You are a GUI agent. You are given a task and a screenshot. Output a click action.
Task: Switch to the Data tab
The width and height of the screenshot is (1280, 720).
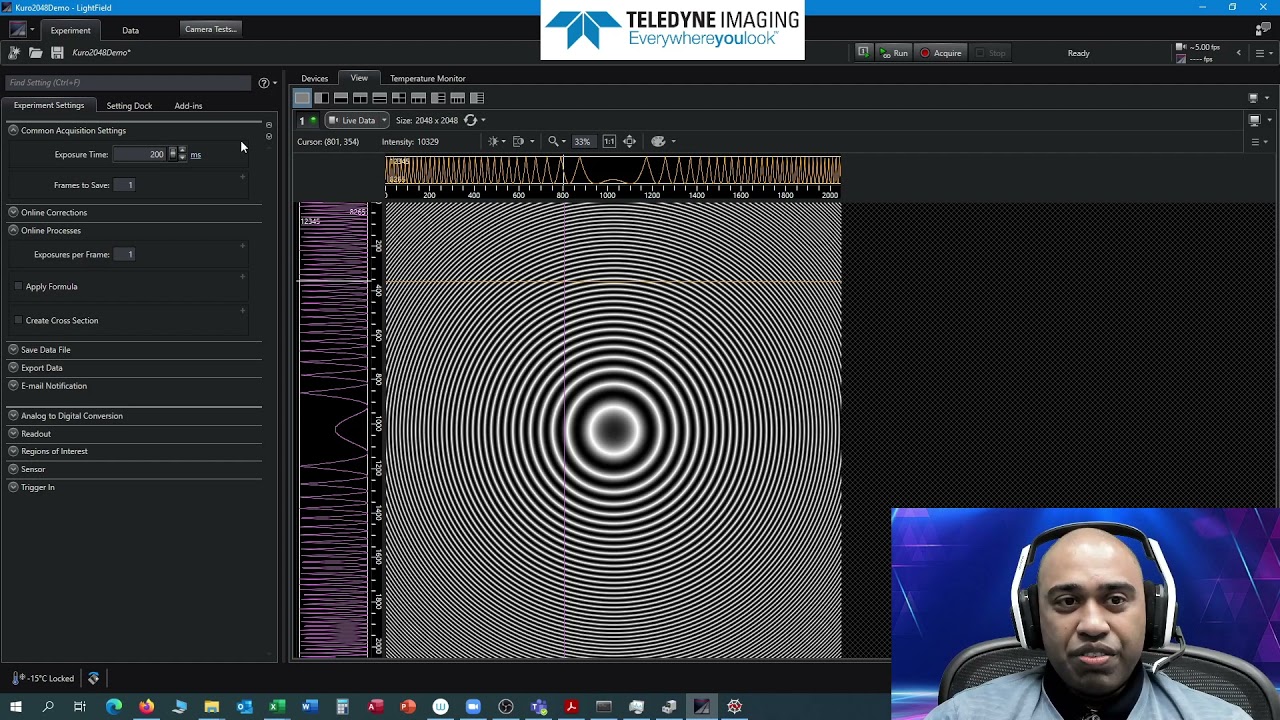click(x=130, y=30)
